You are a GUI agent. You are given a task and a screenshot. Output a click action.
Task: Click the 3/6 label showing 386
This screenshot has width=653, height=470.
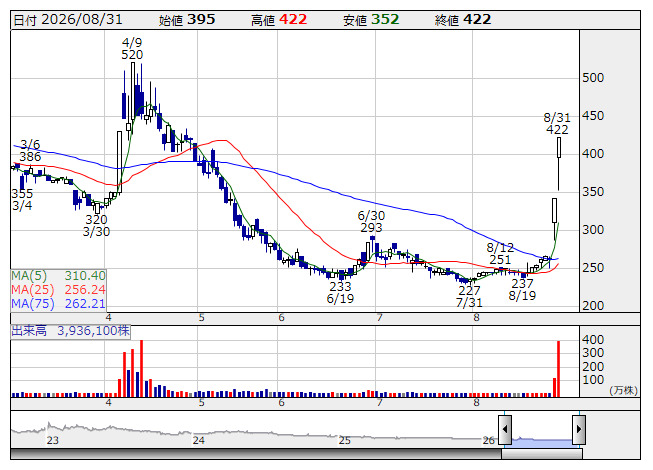[x=30, y=151]
